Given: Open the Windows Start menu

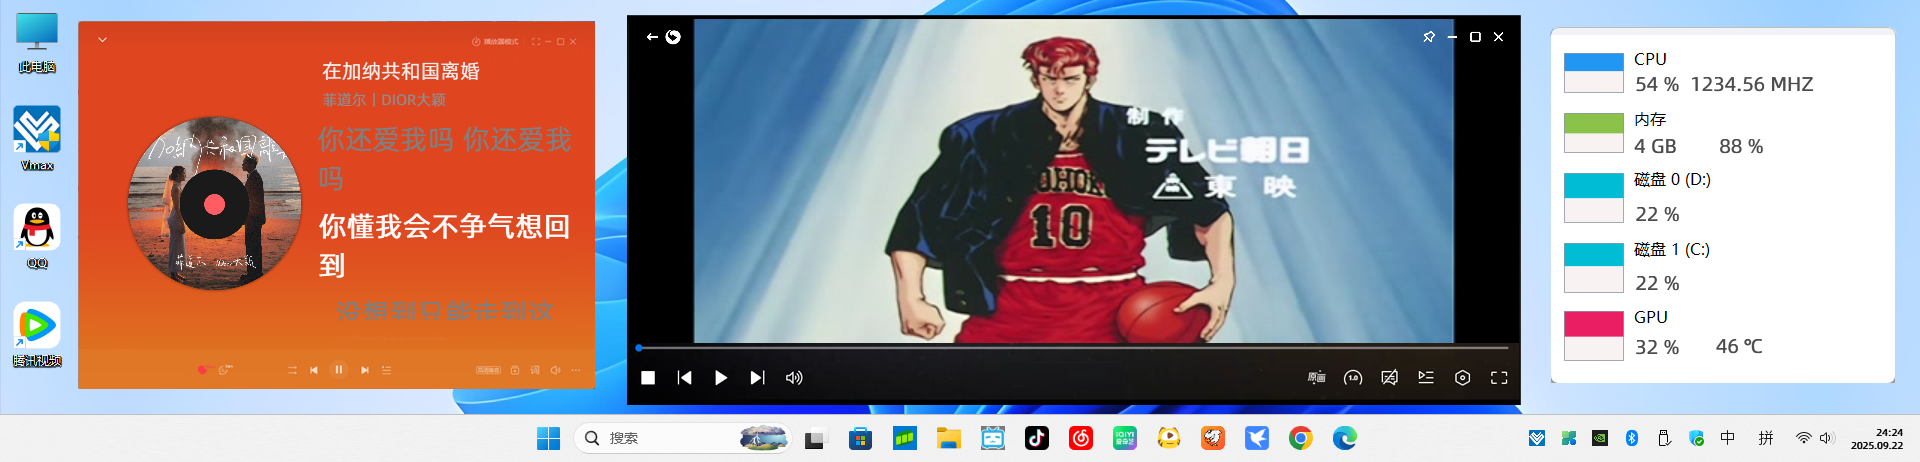Looking at the screenshot, I should 548,438.
